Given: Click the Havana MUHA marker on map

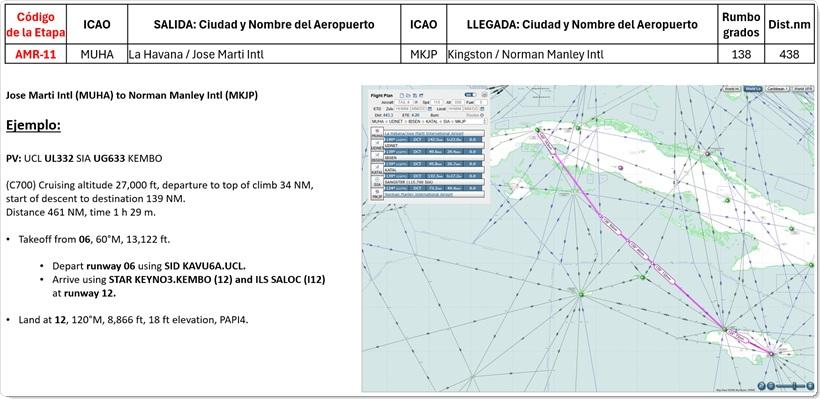Looking at the screenshot, I should [x=537, y=130].
